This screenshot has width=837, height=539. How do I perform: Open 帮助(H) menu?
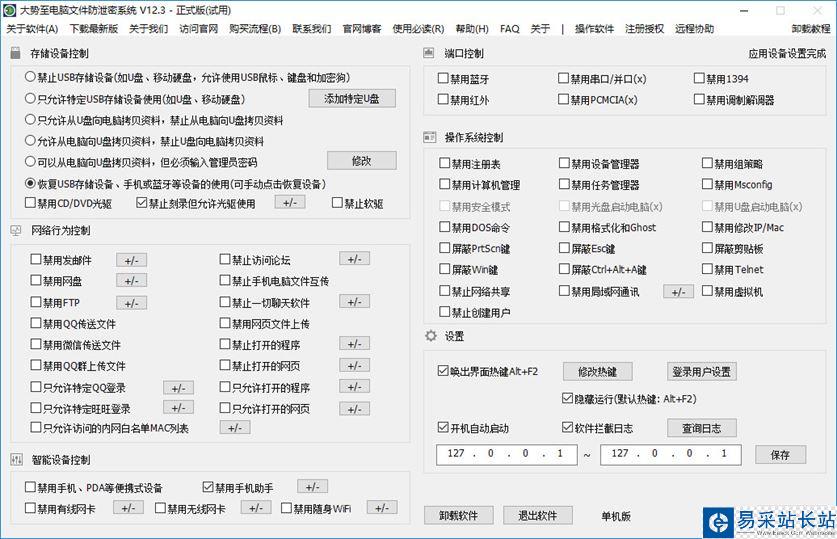472,29
